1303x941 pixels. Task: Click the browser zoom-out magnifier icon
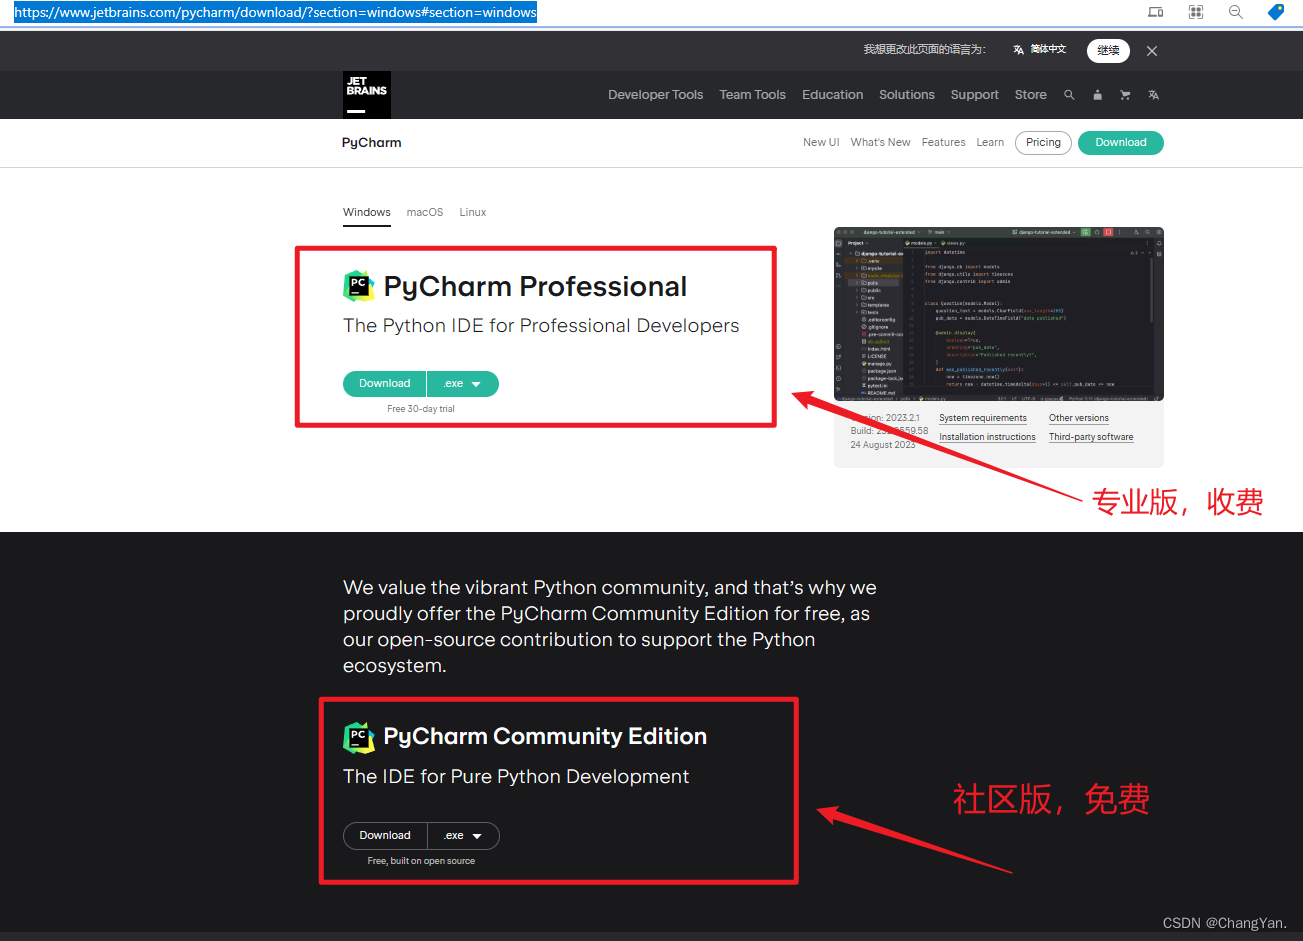[x=1236, y=12]
